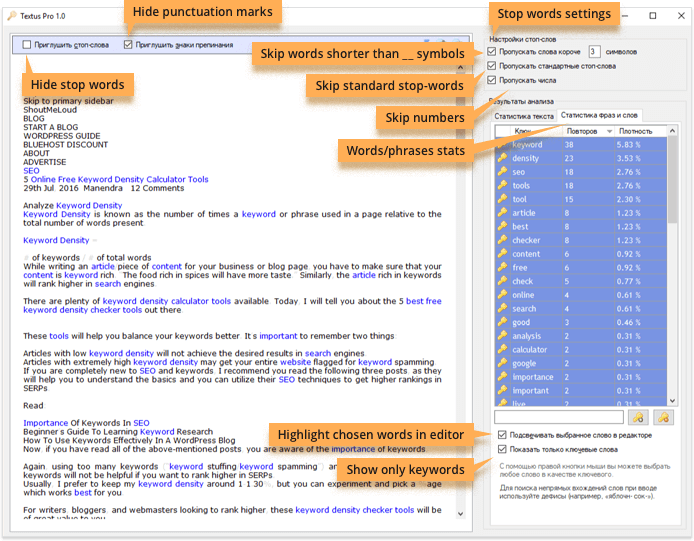The width and height of the screenshot is (694, 541).
Task: Click the text editor scroll down arrow
Action: click(460, 514)
